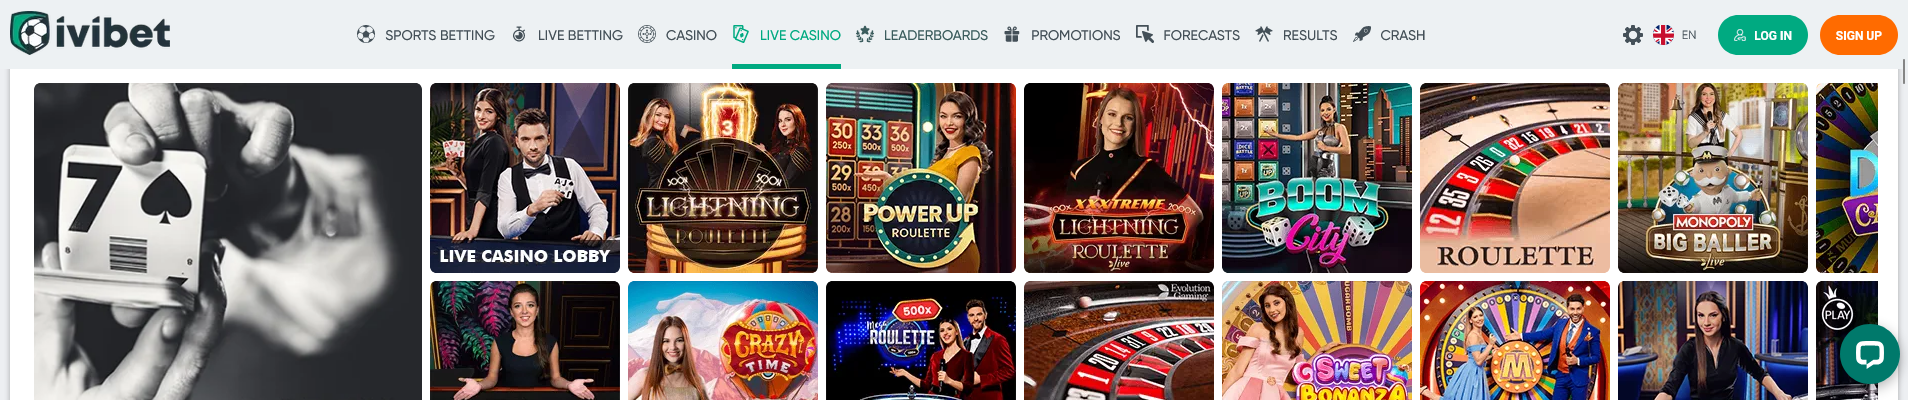Click the Leaderboards laurel icon
Viewport: 1908px width, 400px height.
[865, 34]
